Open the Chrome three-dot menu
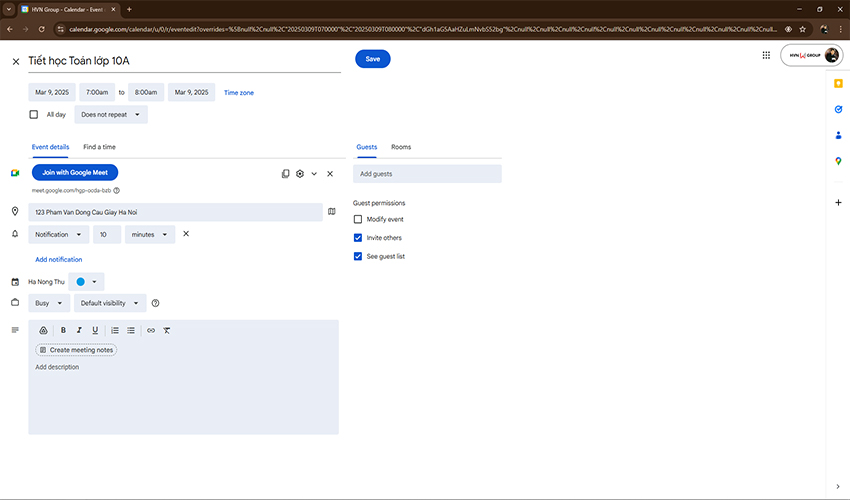 841,29
